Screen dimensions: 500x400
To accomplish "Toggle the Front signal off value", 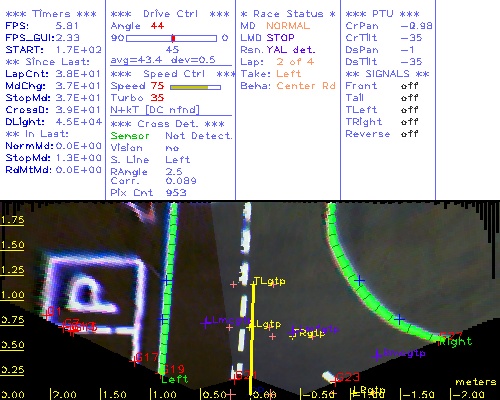I will (410, 86).
